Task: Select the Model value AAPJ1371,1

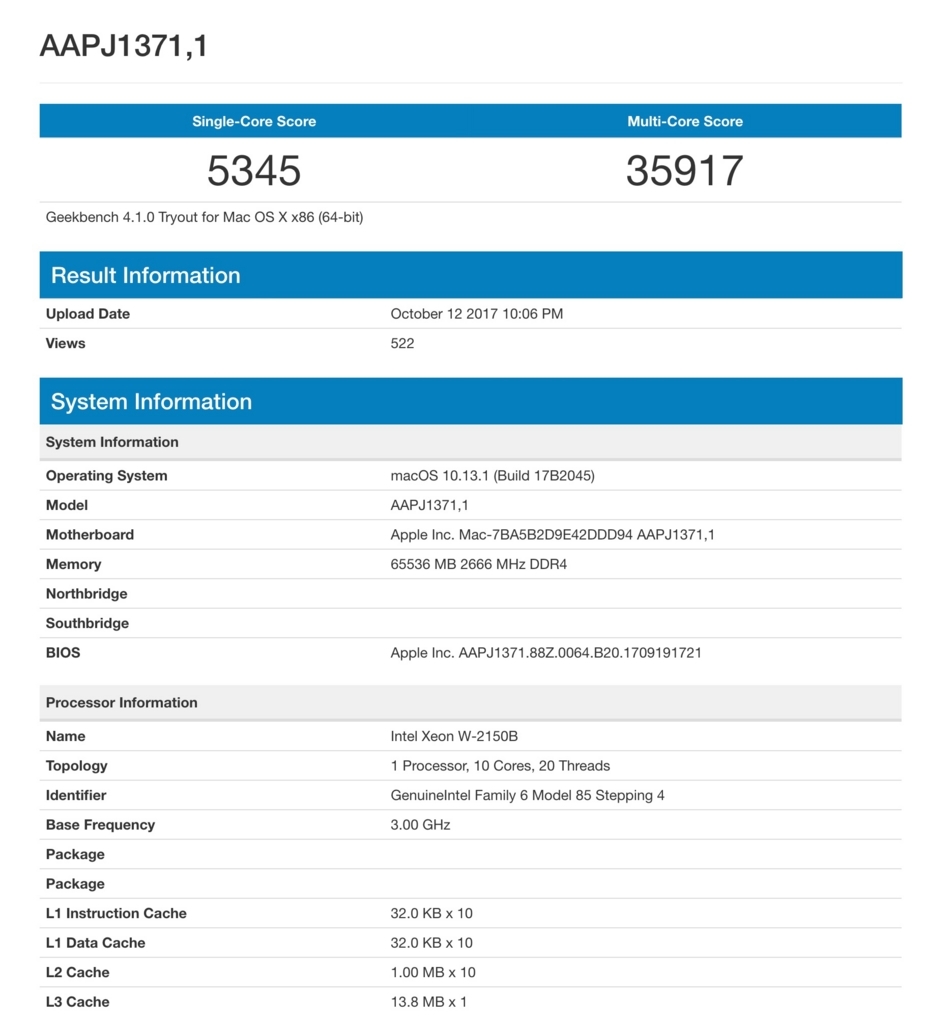Action: [x=430, y=505]
